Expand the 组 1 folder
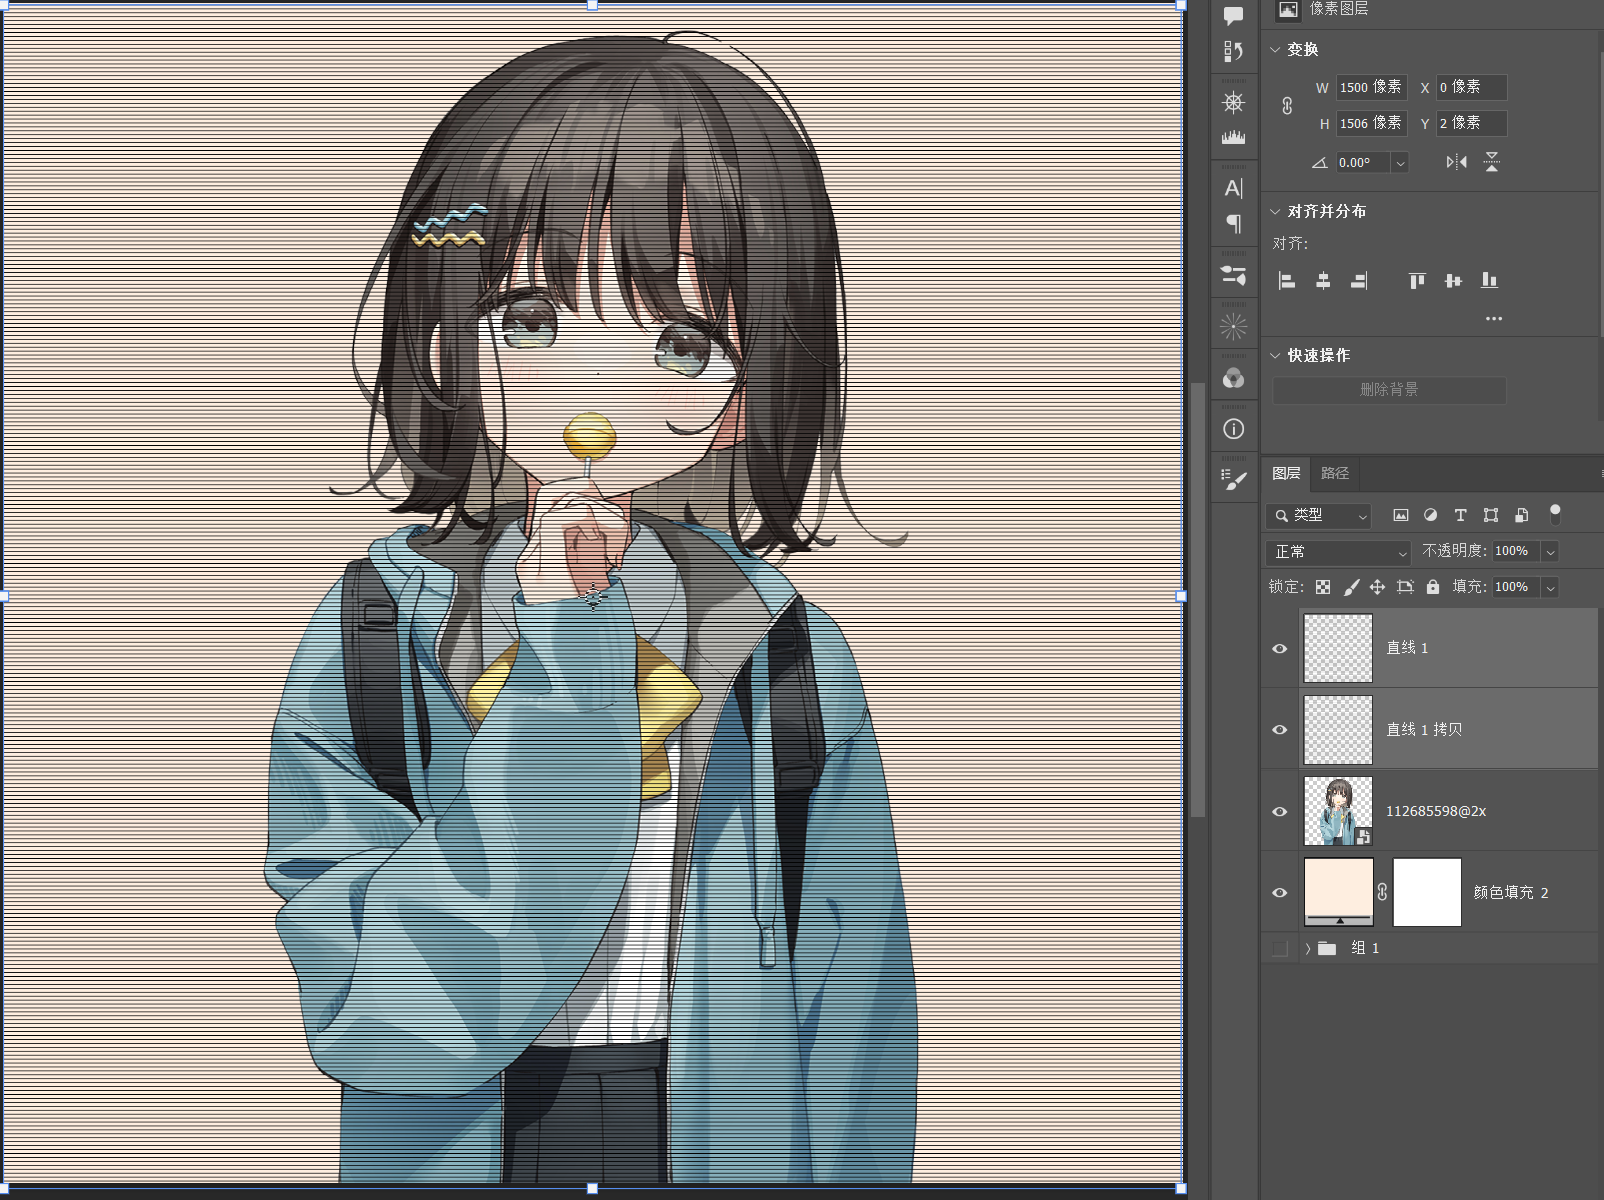The image size is (1604, 1200). point(1307,948)
